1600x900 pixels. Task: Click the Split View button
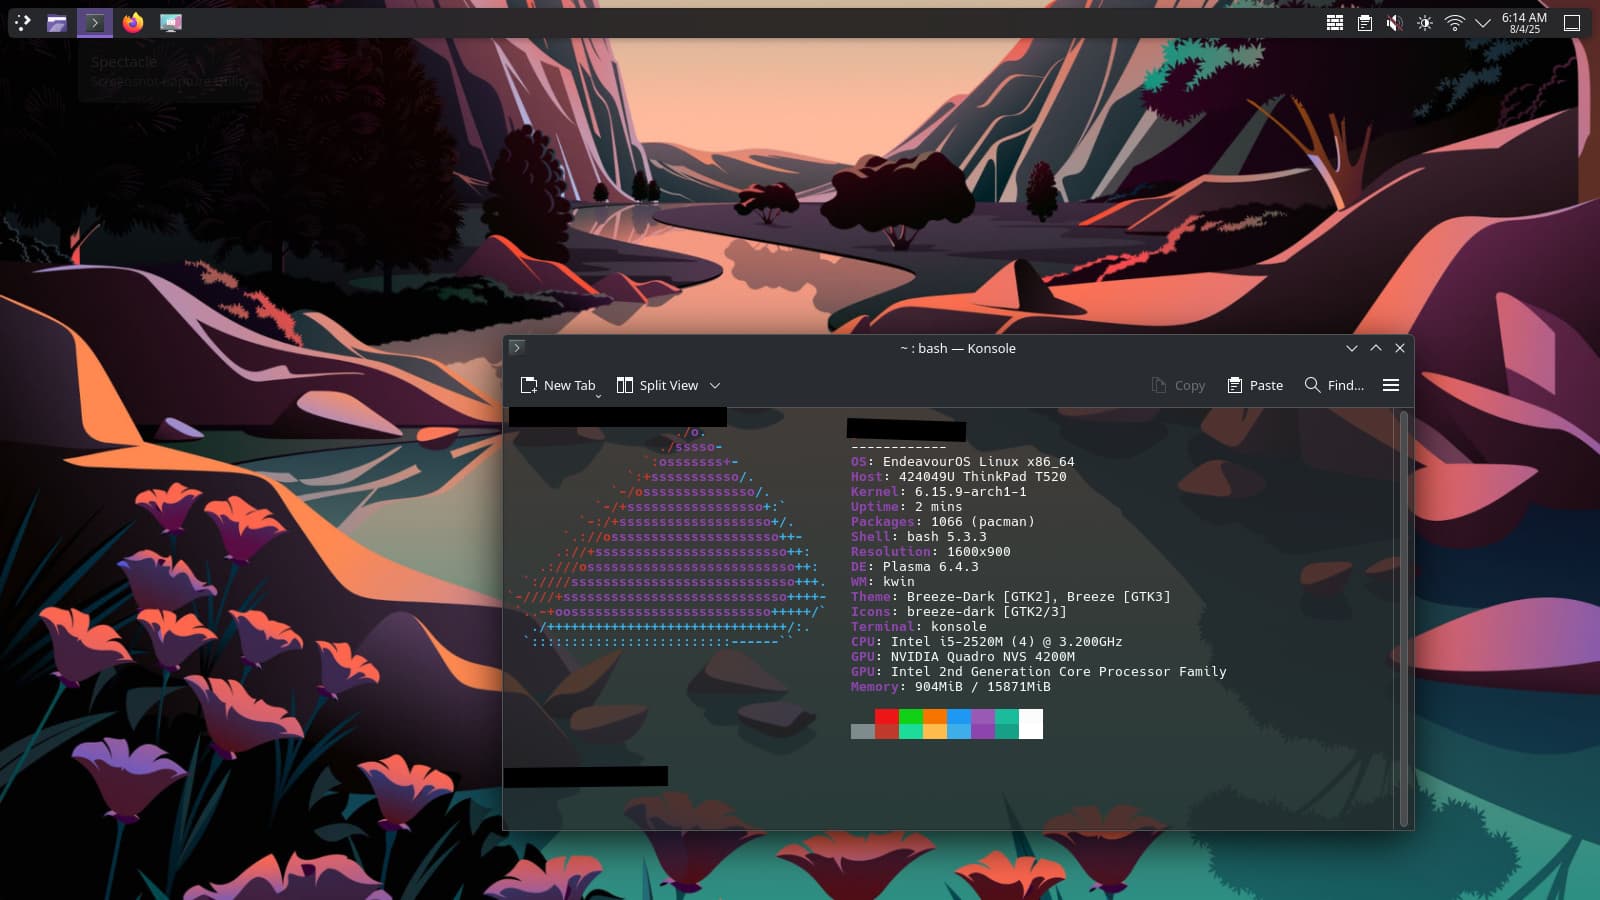(x=658, y=385)
